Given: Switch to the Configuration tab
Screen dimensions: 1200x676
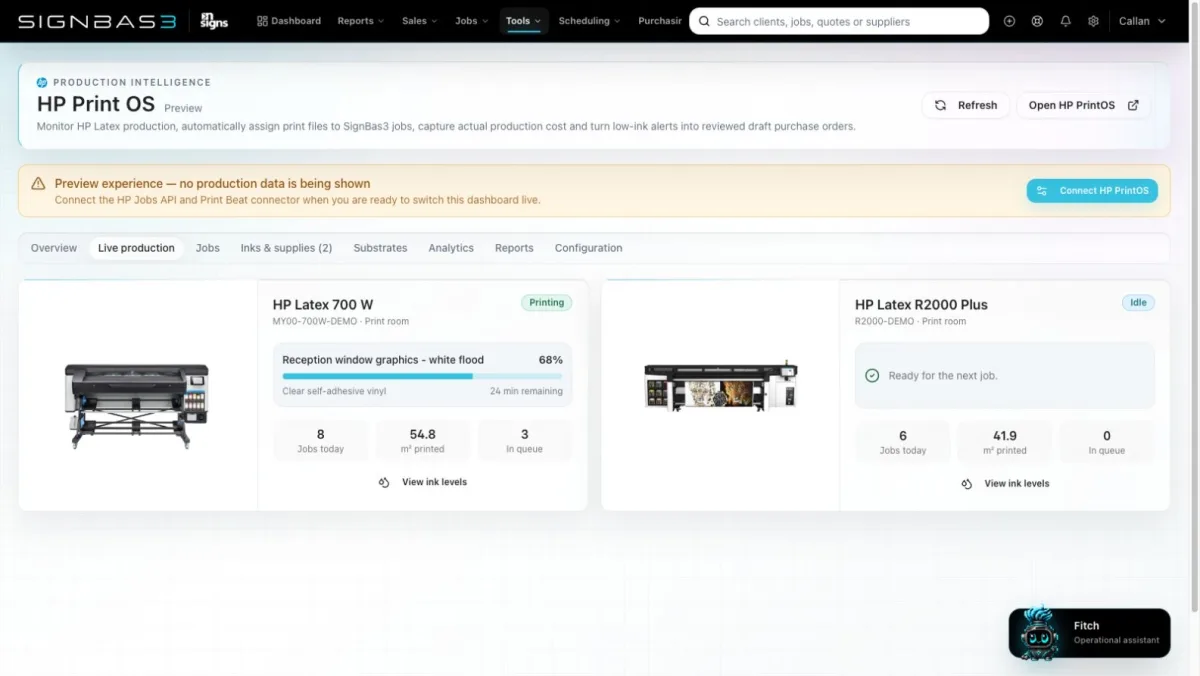Looking at the screenshot, I should click(588, 248).
